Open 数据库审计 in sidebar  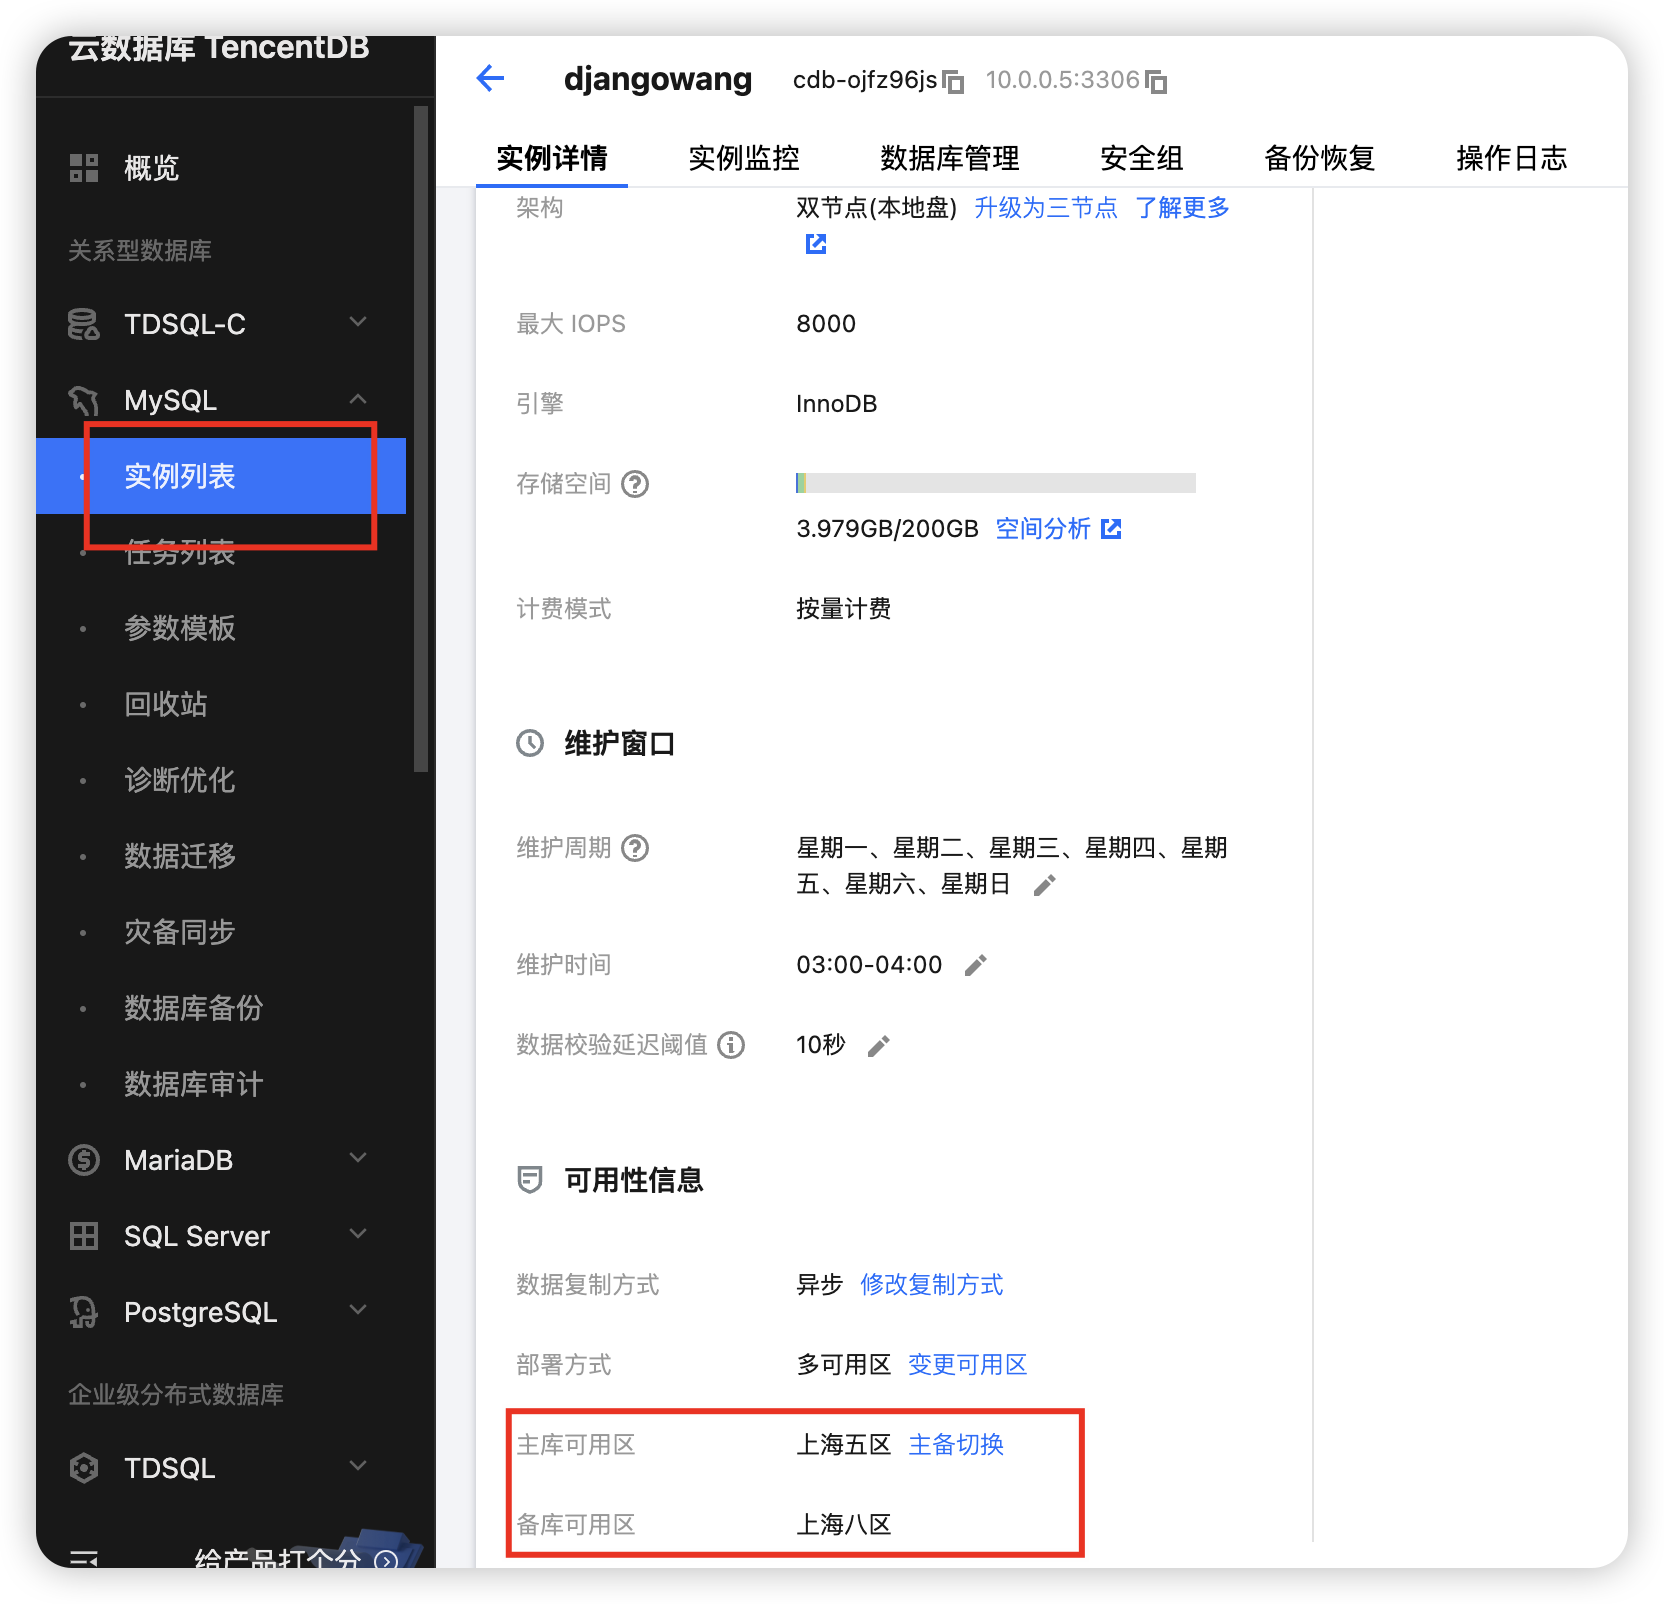(x=194, y=1084)
